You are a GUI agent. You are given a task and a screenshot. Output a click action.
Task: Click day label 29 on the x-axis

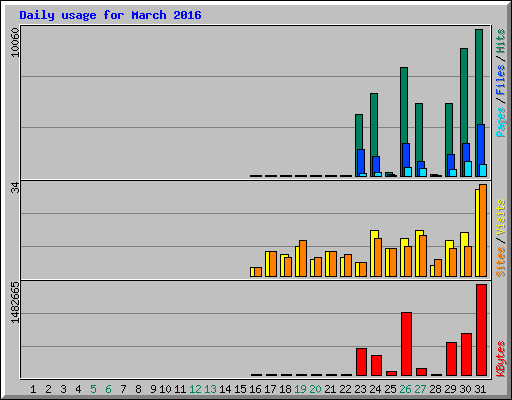click(x=450, y=389)
